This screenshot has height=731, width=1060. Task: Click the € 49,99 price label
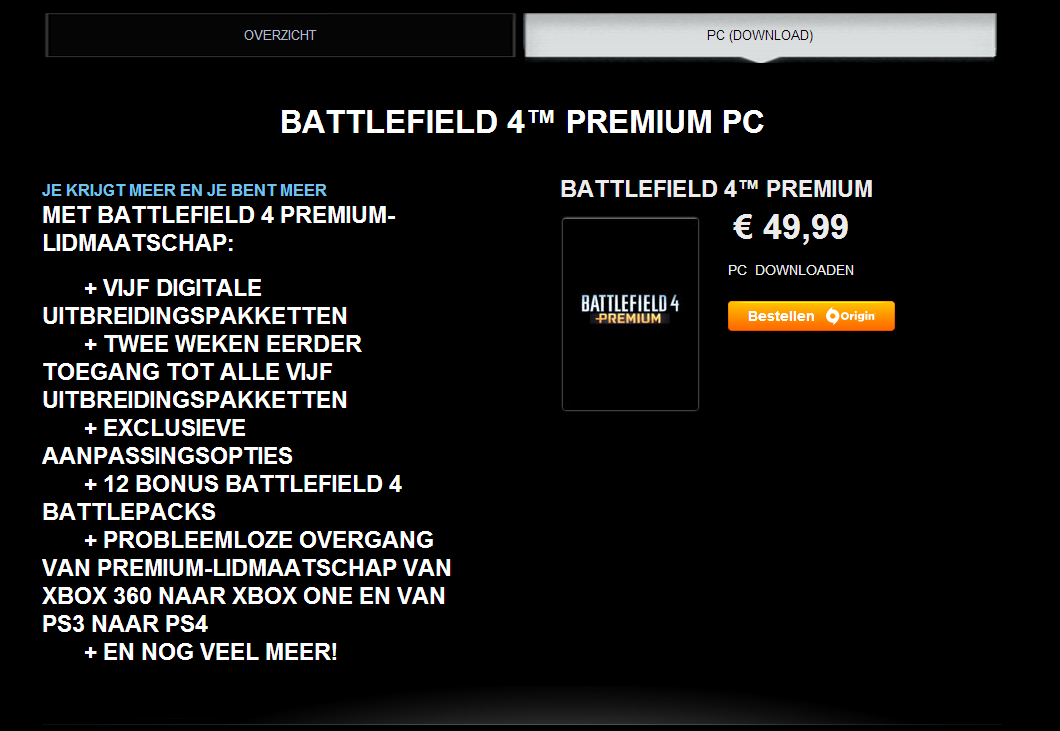click(790, 227)
